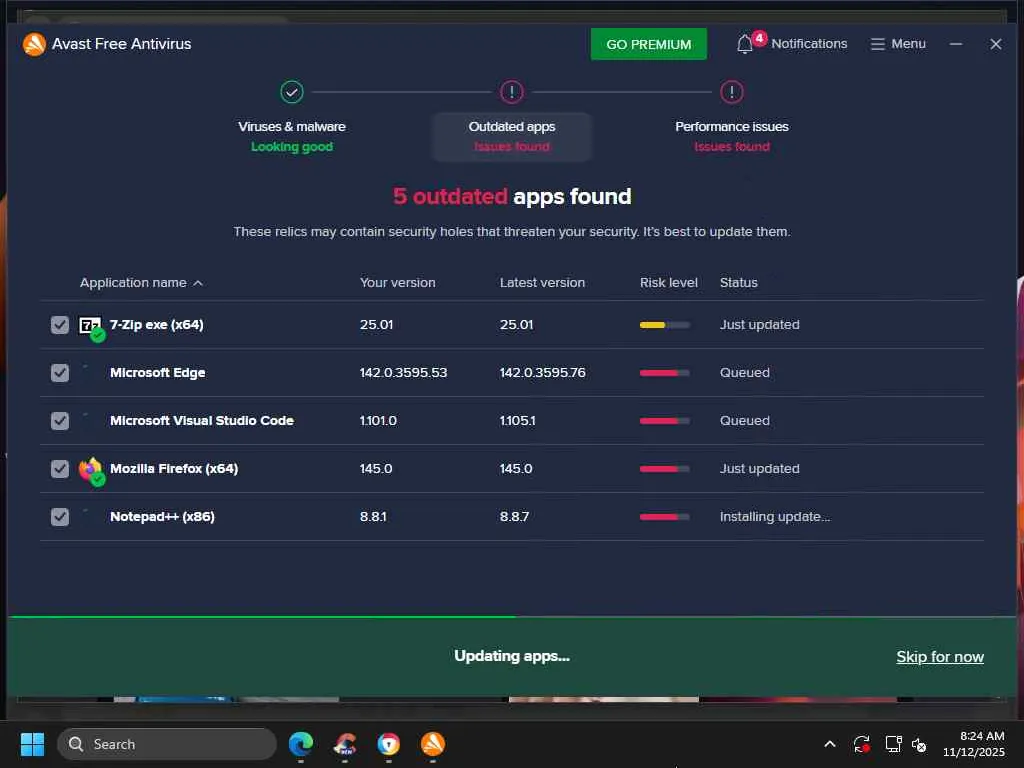Screen dimensions: 1024x768
Task: Click Edge your version 142.0.3595.53
Action: click(x=403, y=373)
